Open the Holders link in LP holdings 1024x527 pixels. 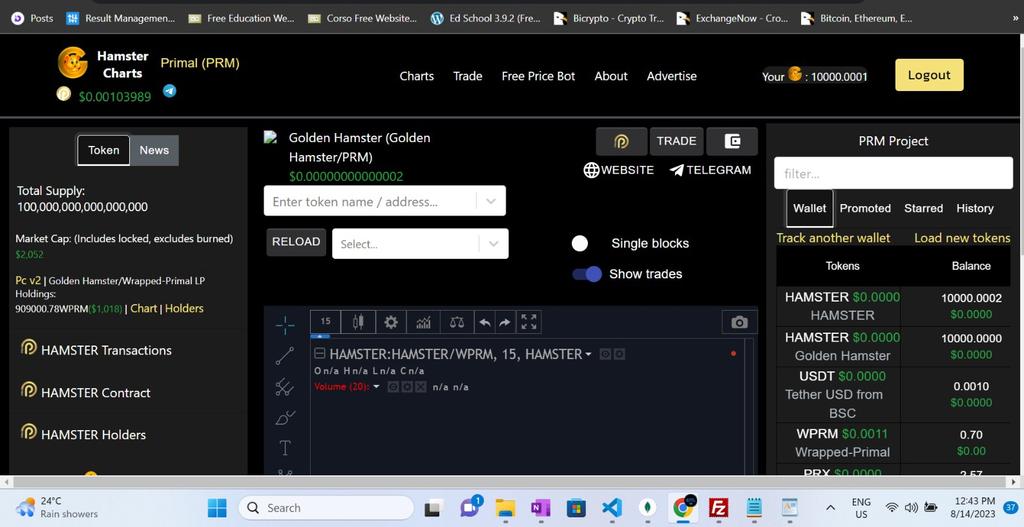[x=184, y=308]
